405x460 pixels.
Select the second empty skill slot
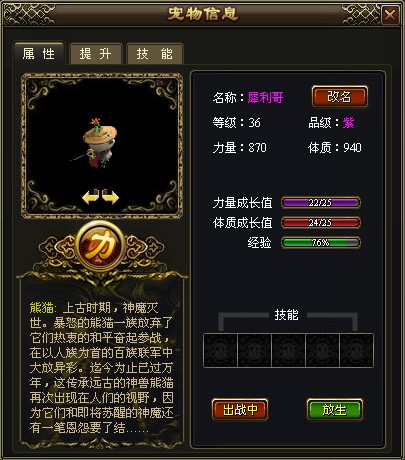point(254,350)
